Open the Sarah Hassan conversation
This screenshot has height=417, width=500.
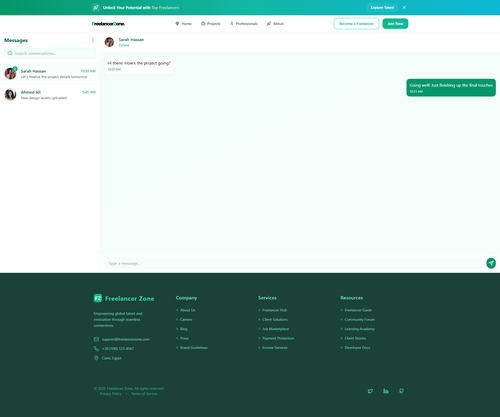[50, 74]
